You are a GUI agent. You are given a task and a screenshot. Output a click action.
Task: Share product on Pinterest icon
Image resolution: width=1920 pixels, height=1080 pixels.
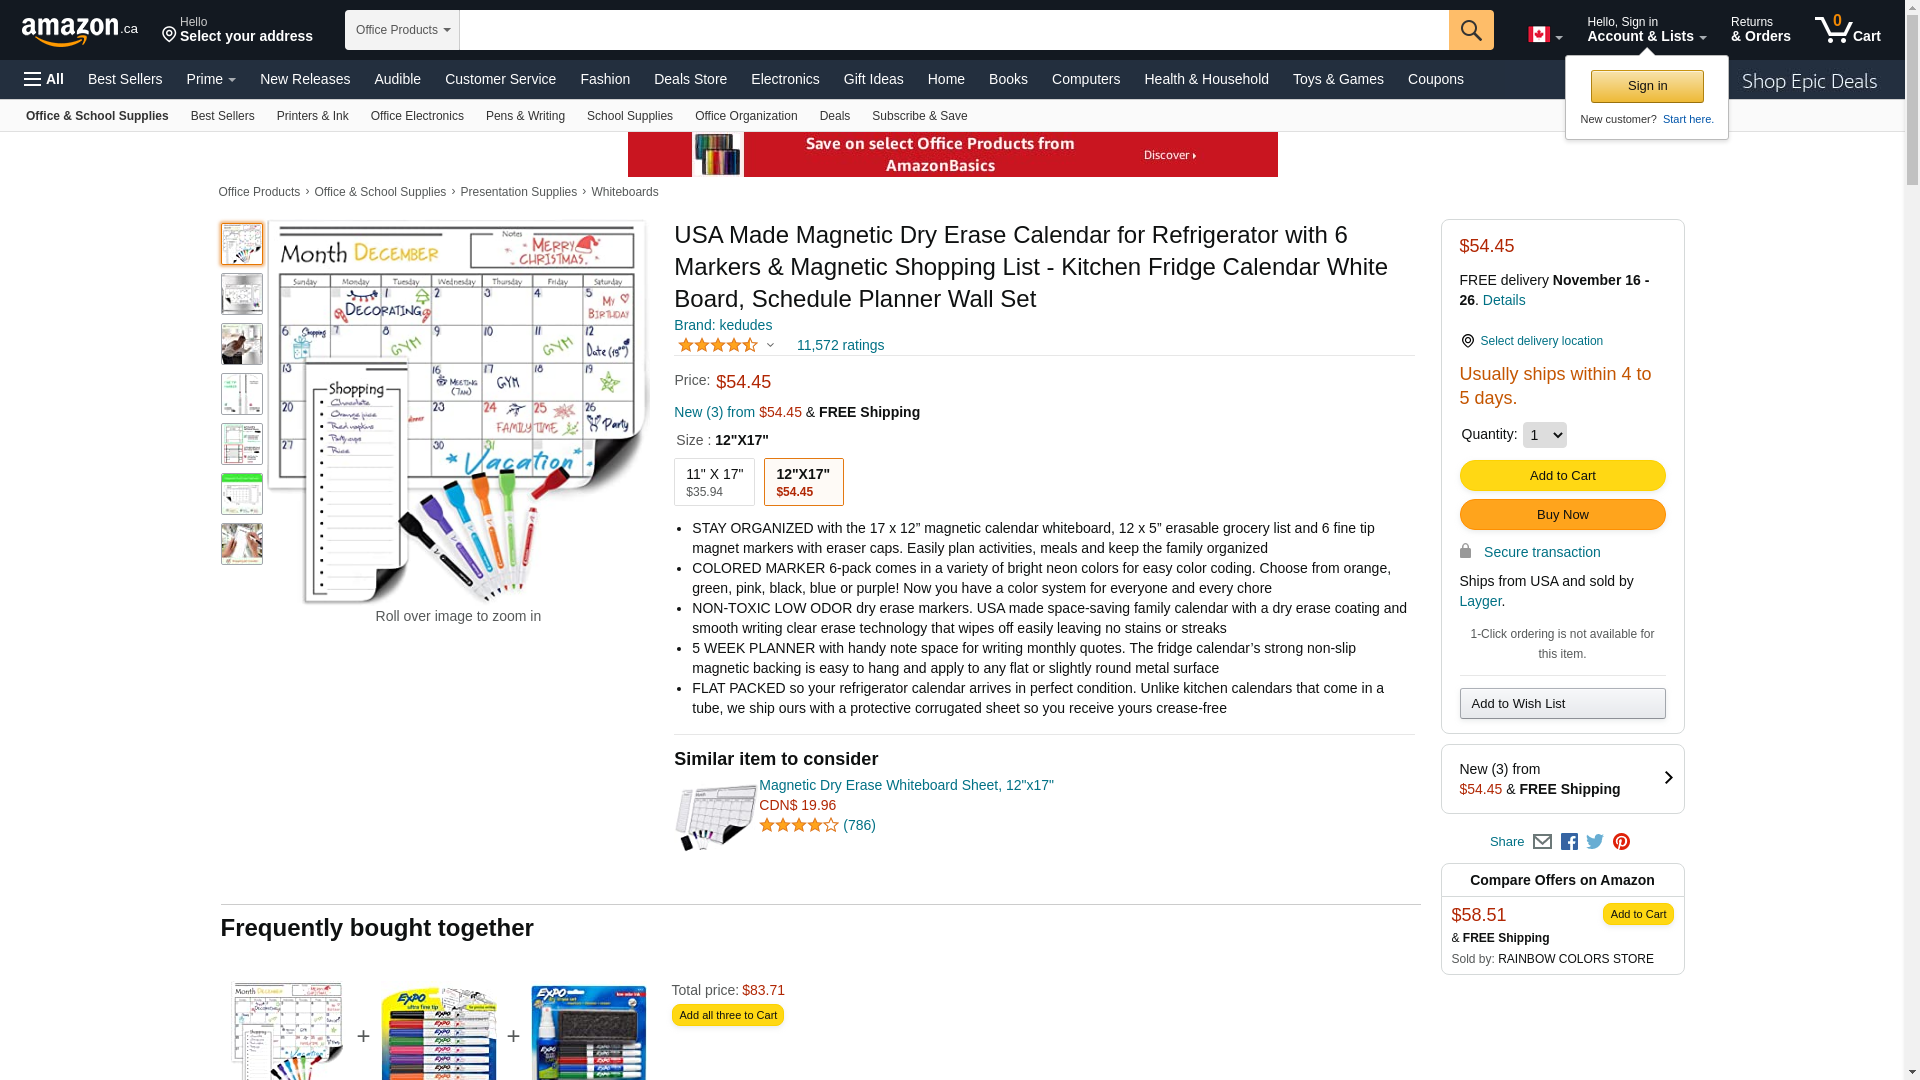pos(1621,842)
